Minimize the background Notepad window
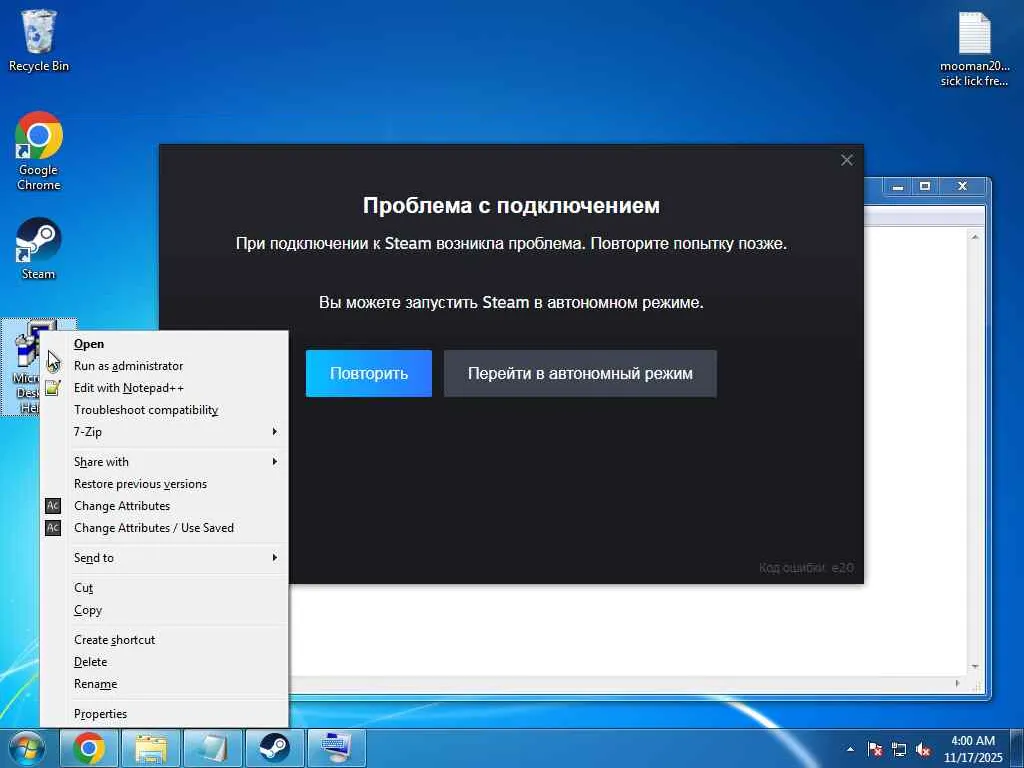 point(898,187)
